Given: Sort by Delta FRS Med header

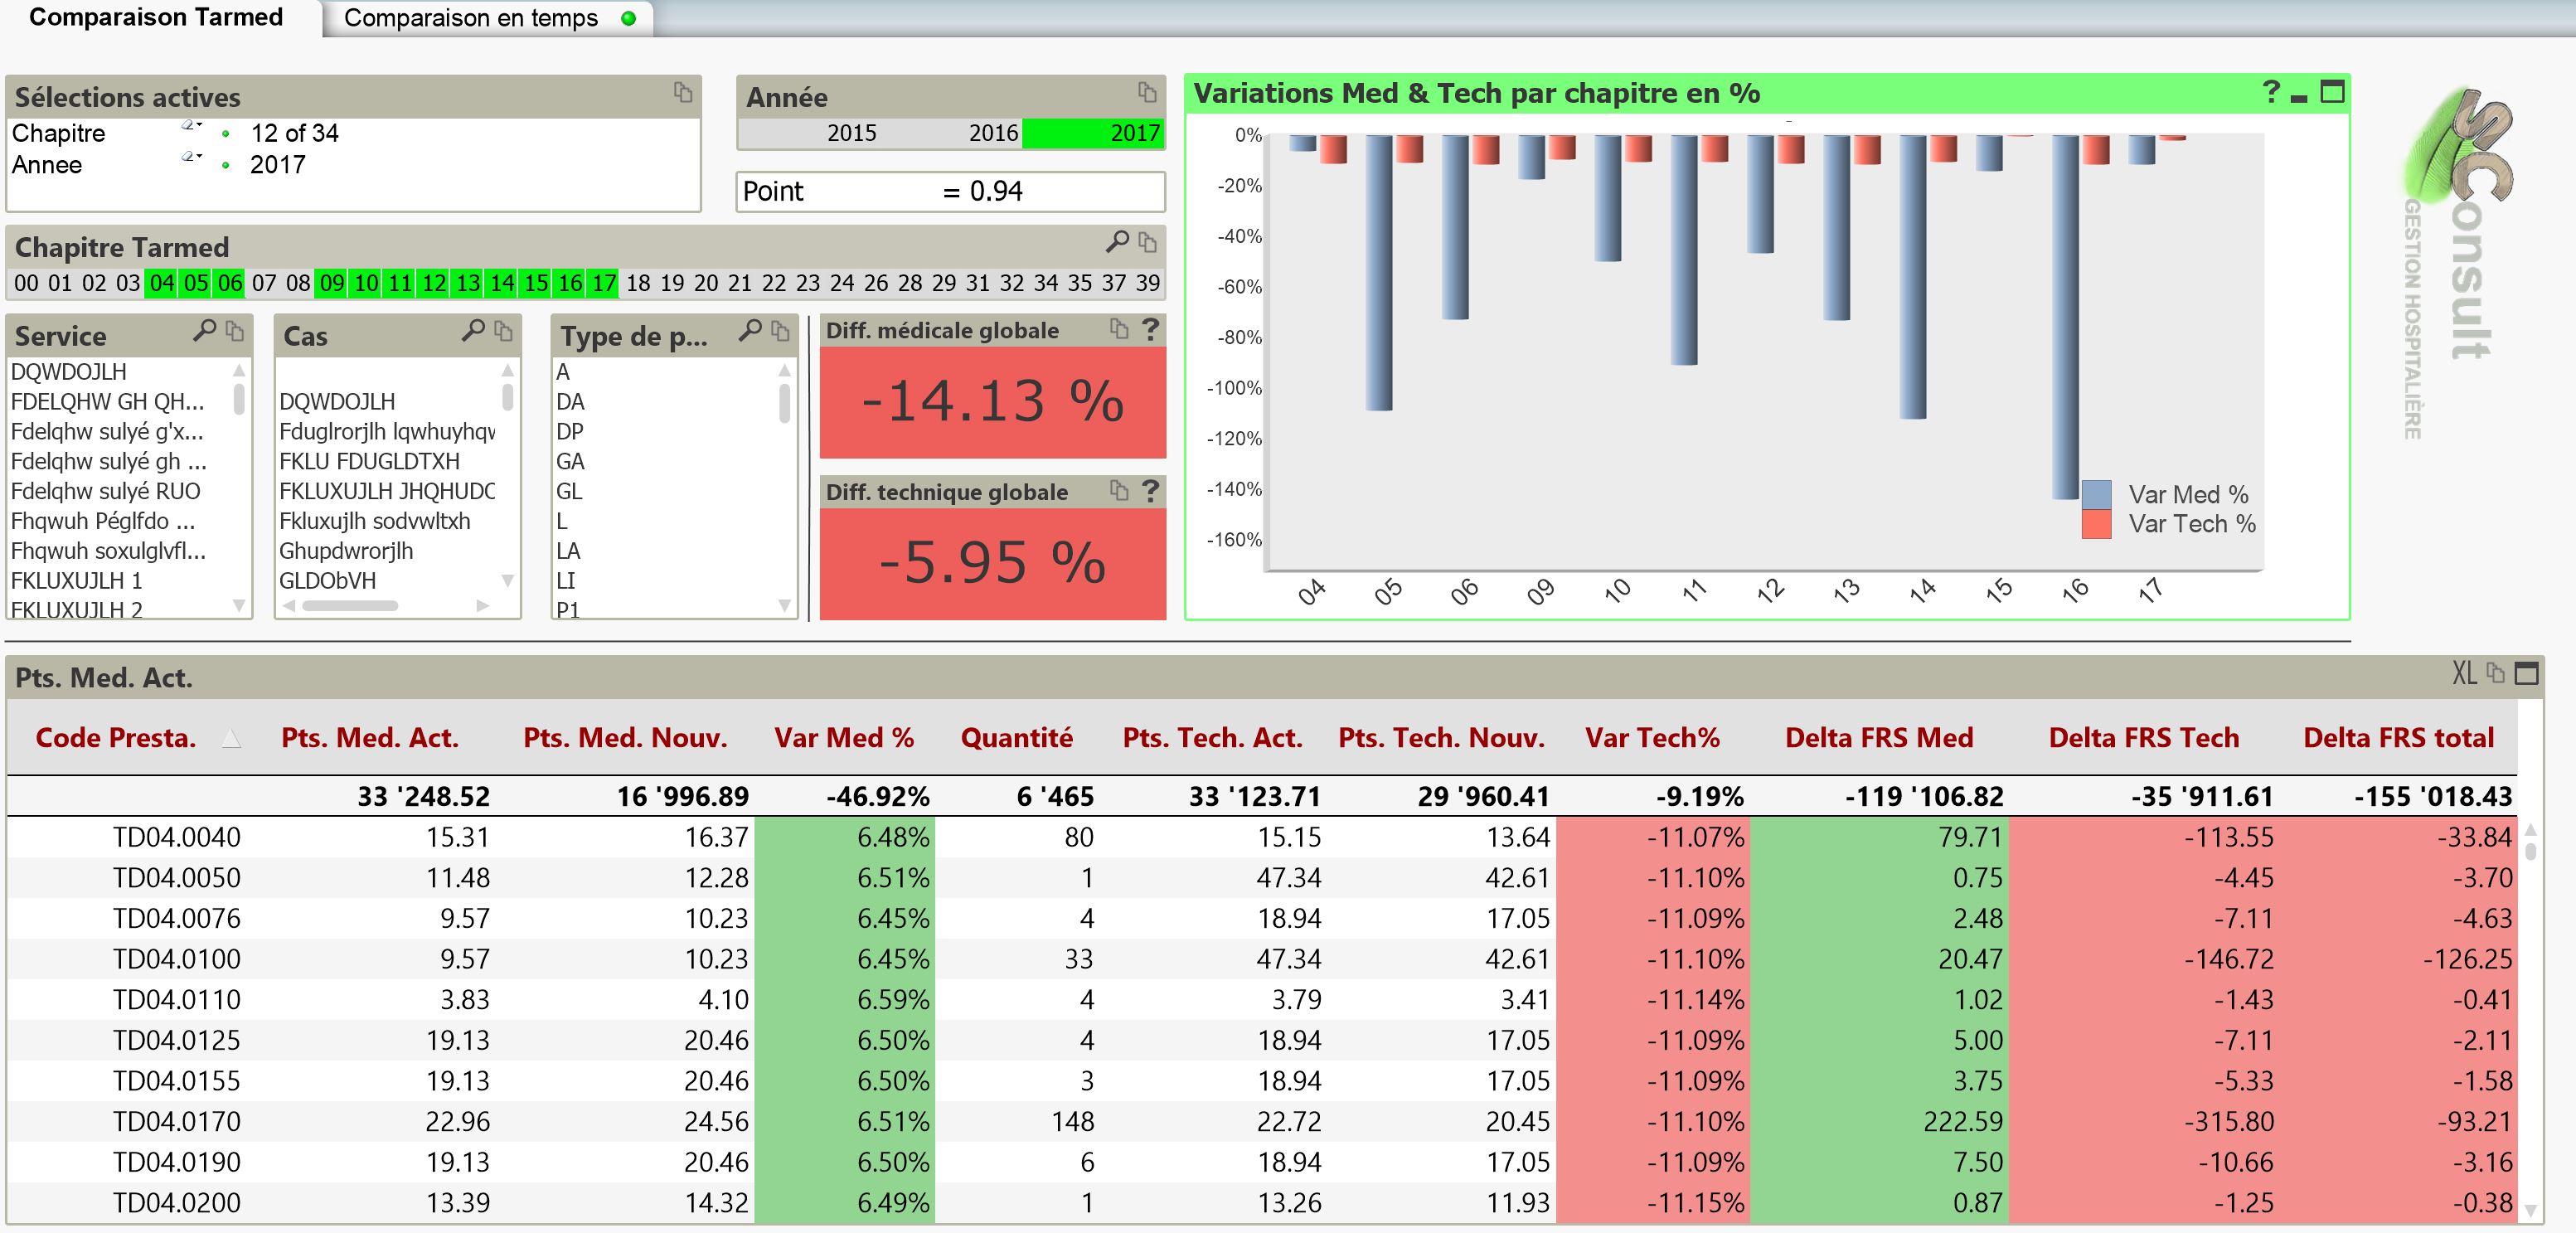Looking at the screenshot, I should coord(1879,738).
